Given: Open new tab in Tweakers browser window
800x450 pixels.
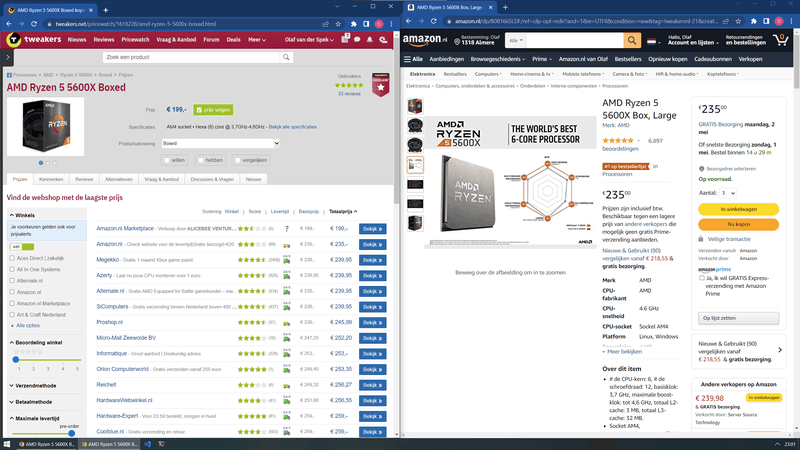Looking at the screenshot, I should click(106, 10).
